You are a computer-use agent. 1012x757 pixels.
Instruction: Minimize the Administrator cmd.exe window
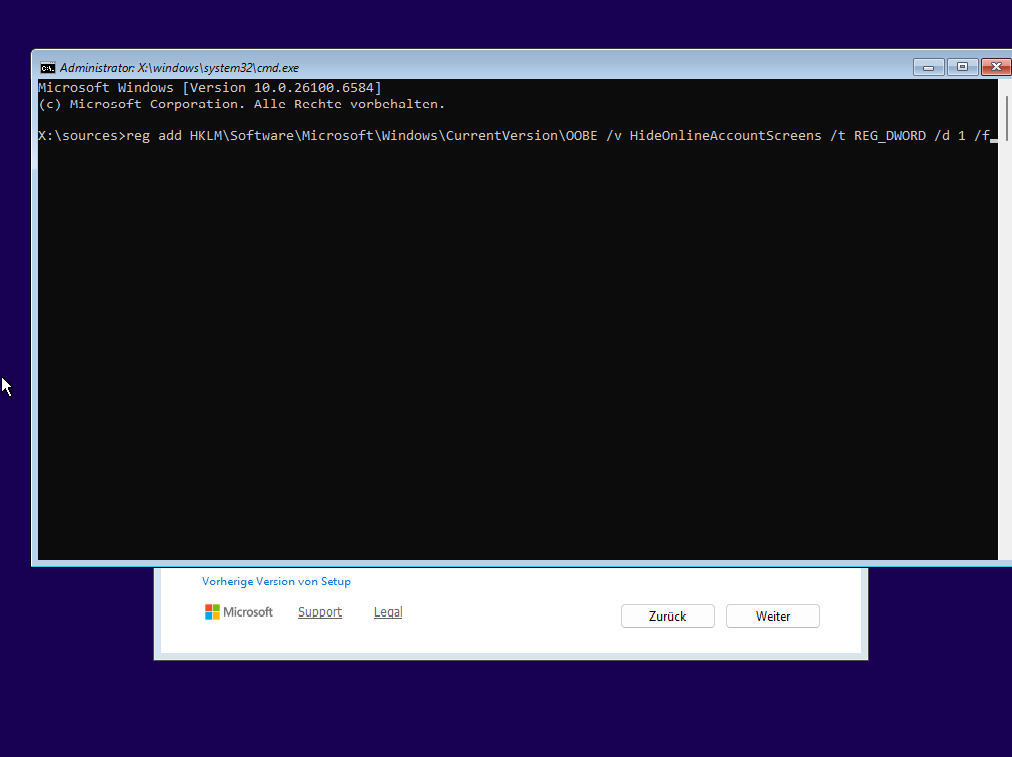[x=929, y=67]
